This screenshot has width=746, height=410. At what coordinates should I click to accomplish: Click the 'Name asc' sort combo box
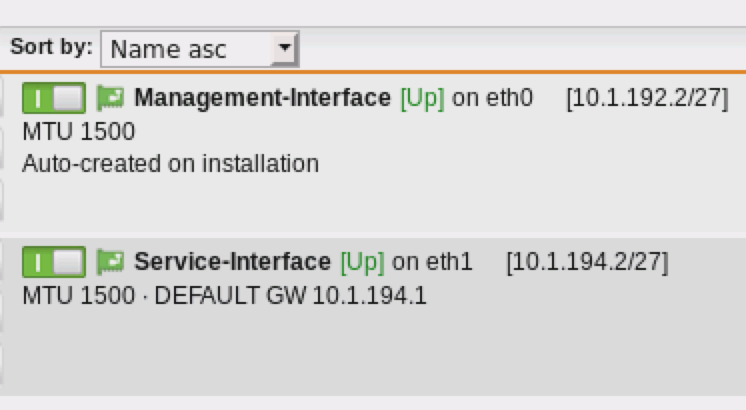coord(200,49)
